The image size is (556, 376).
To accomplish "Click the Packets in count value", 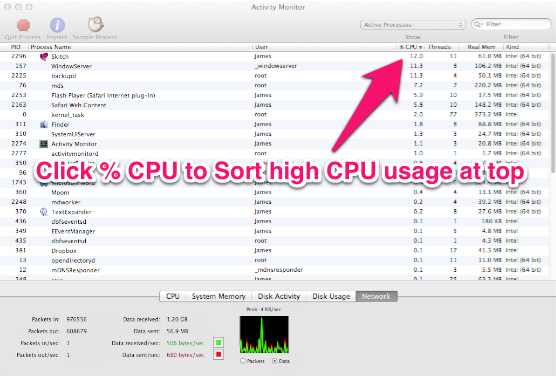I will 77,319.
